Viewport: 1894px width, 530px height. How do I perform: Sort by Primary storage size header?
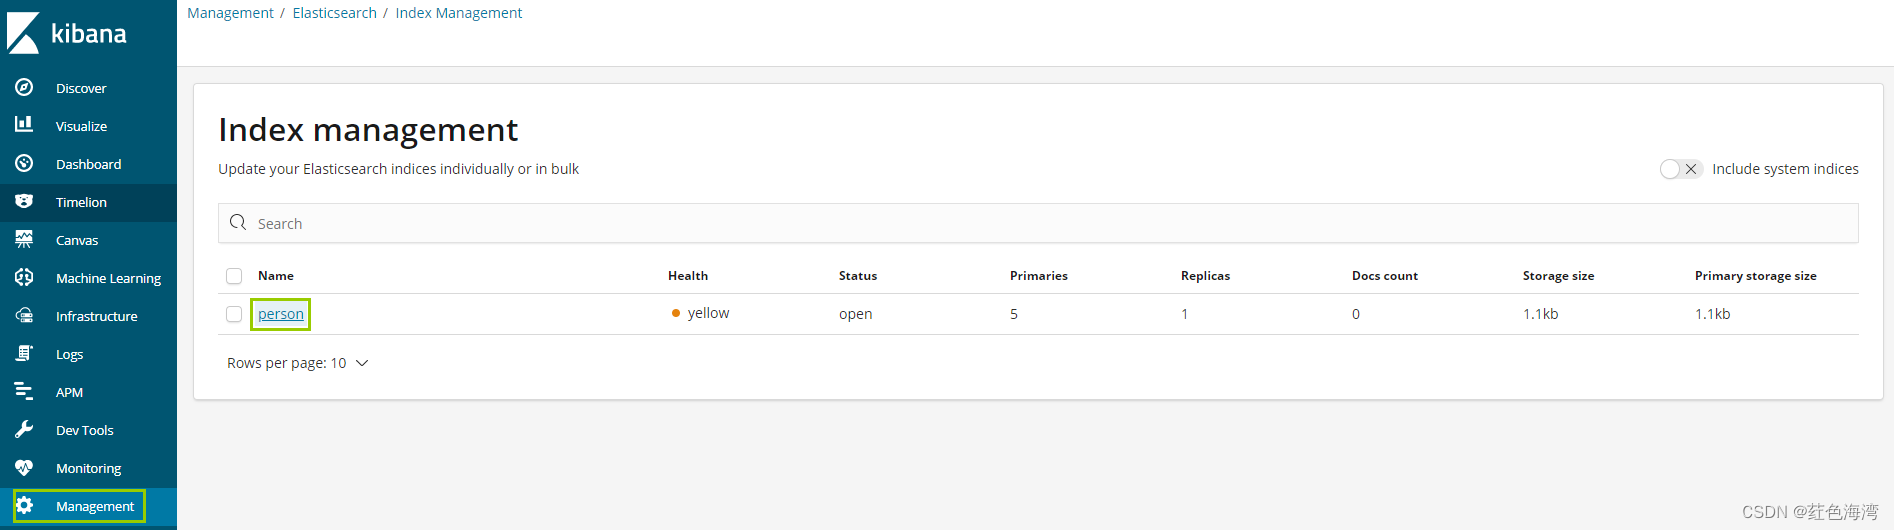click(1755, 276)
